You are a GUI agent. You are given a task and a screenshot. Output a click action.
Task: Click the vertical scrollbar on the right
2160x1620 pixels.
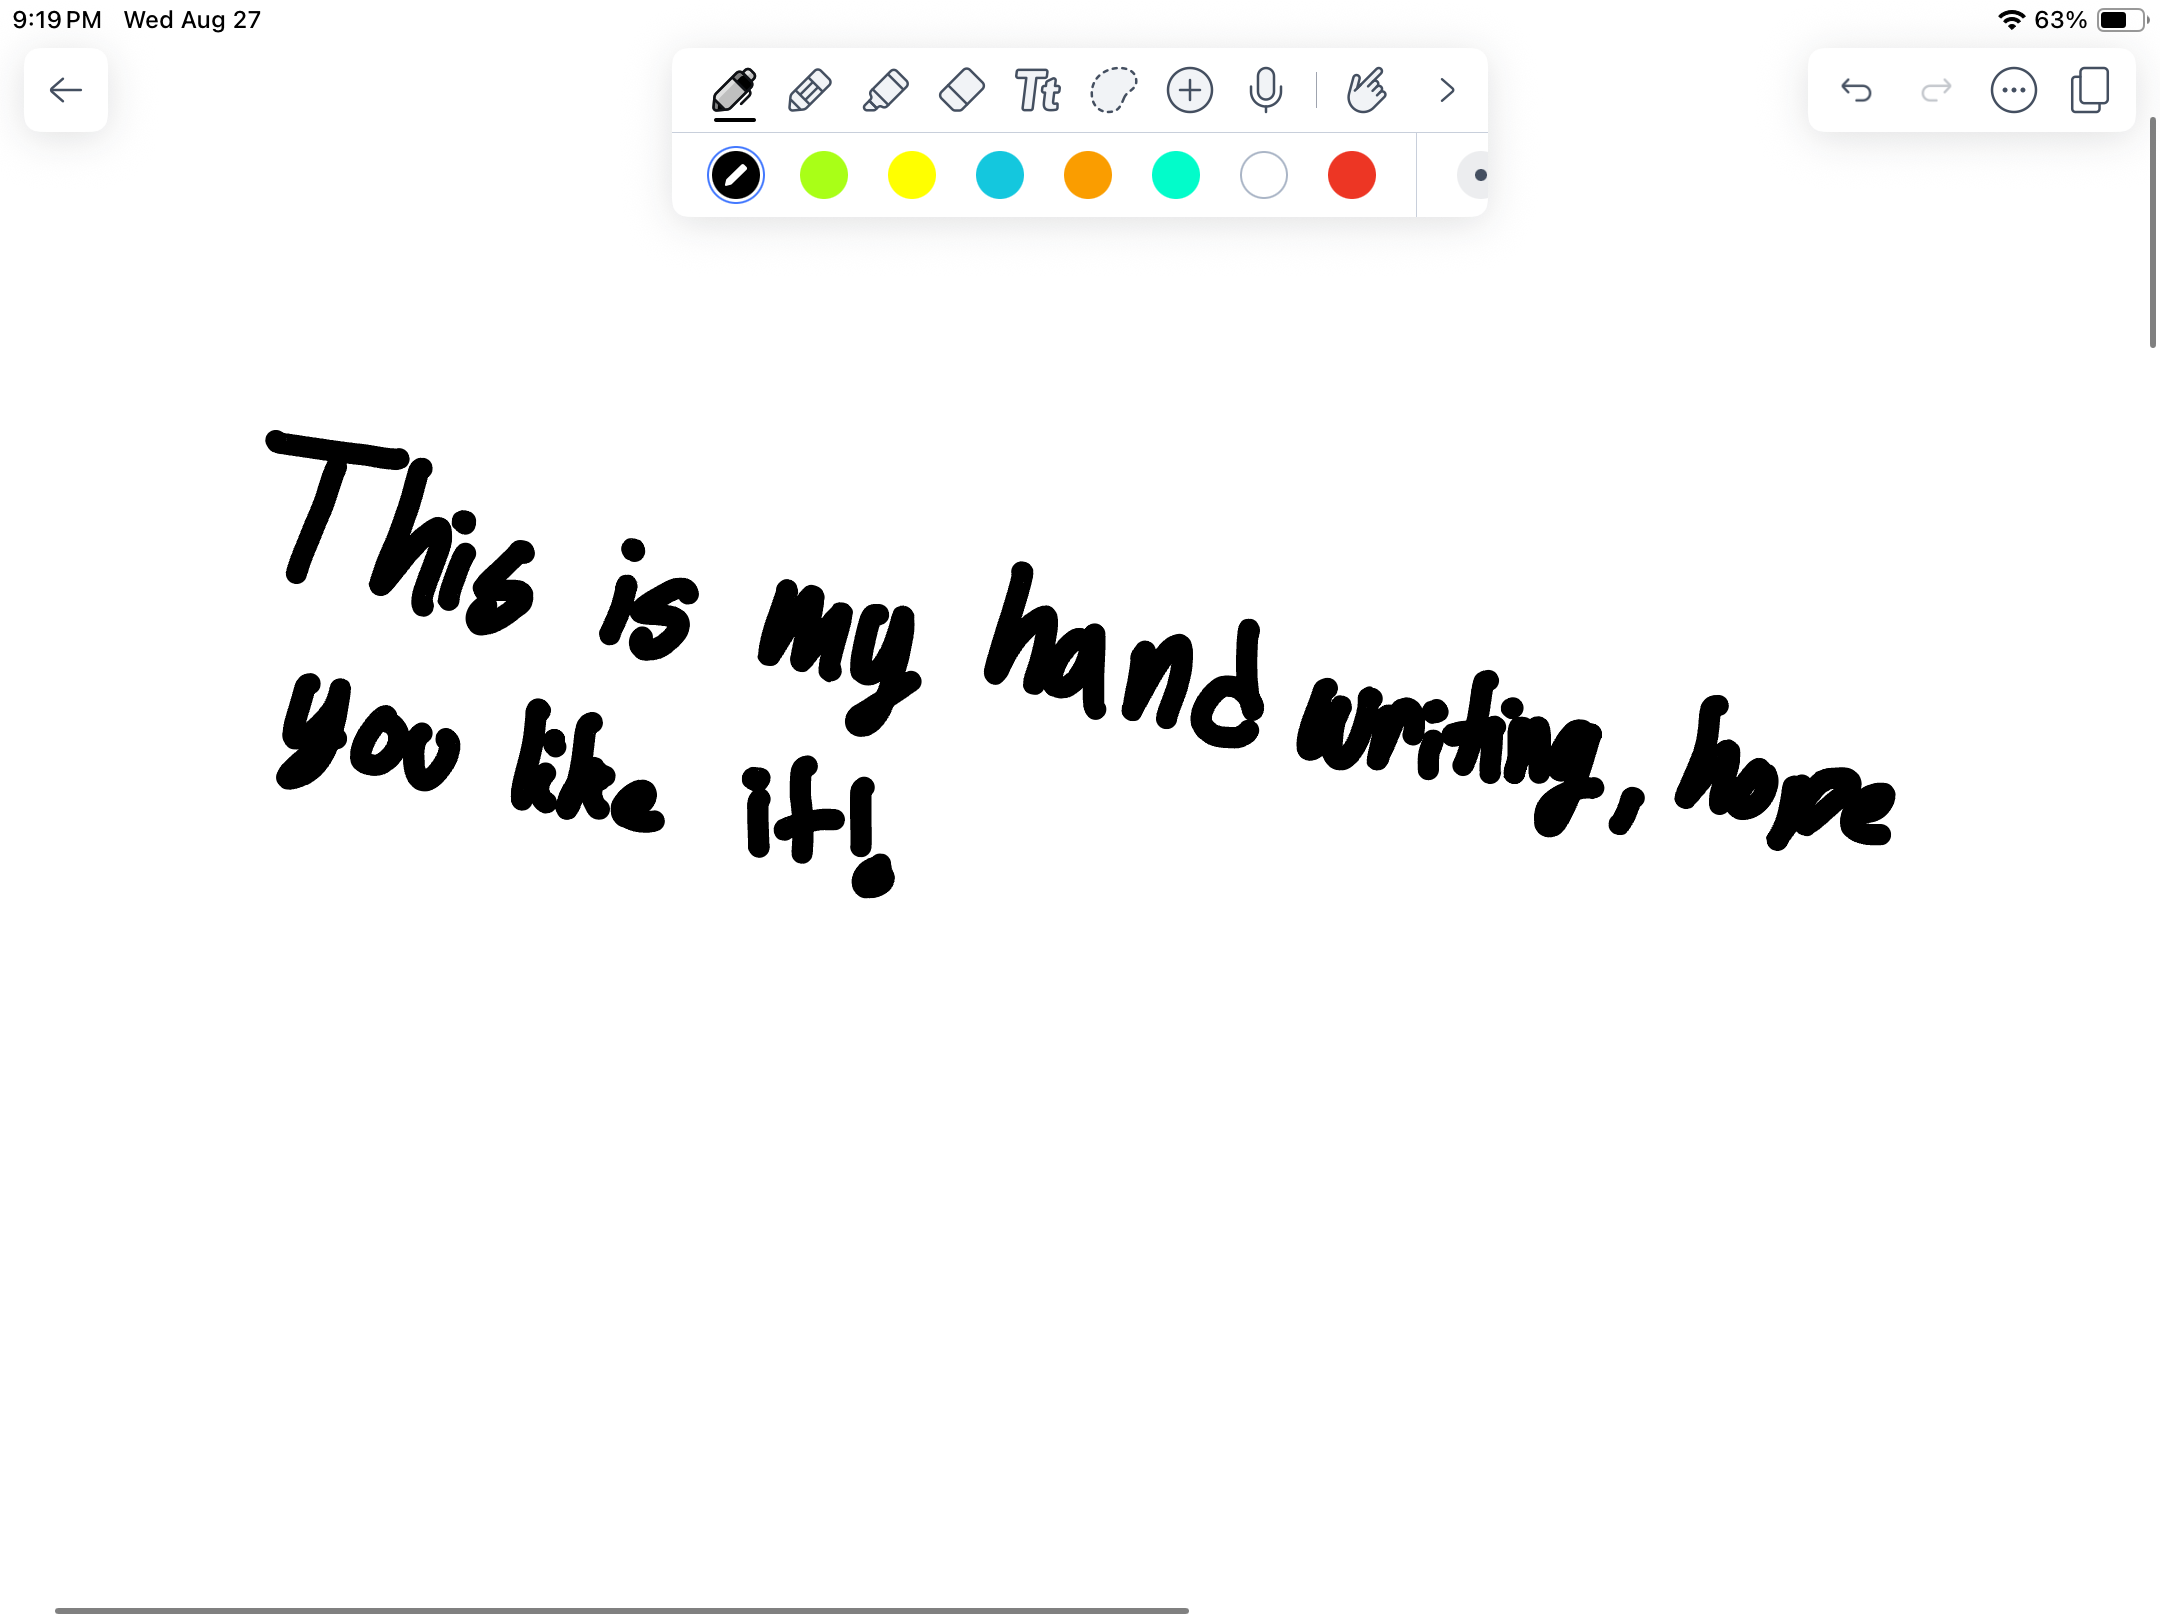[2152, 232]
